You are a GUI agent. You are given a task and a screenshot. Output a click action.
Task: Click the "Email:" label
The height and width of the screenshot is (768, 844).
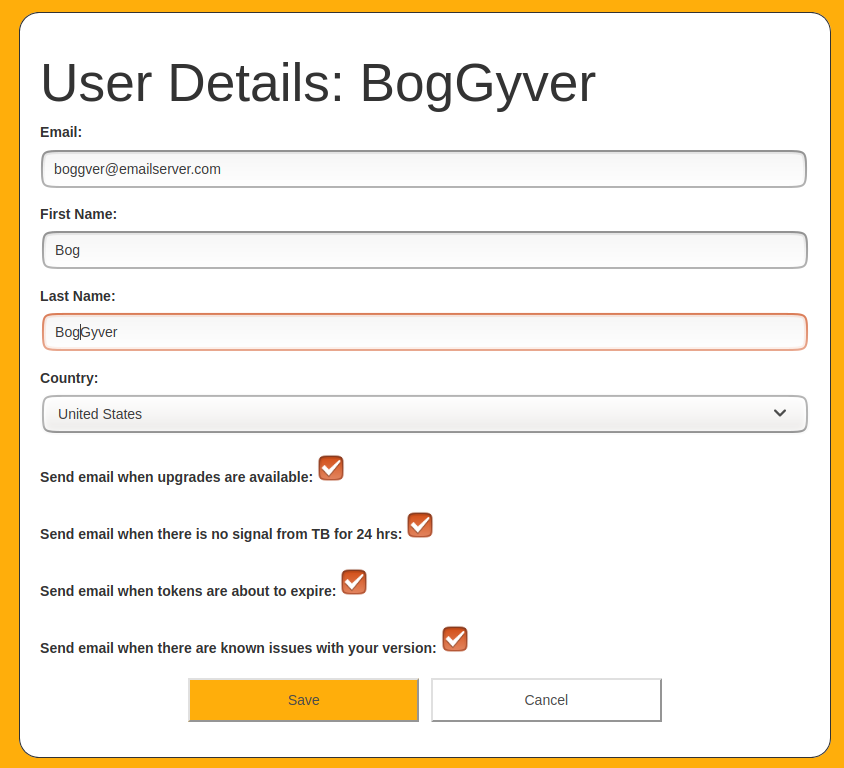[x=61, y=132]
